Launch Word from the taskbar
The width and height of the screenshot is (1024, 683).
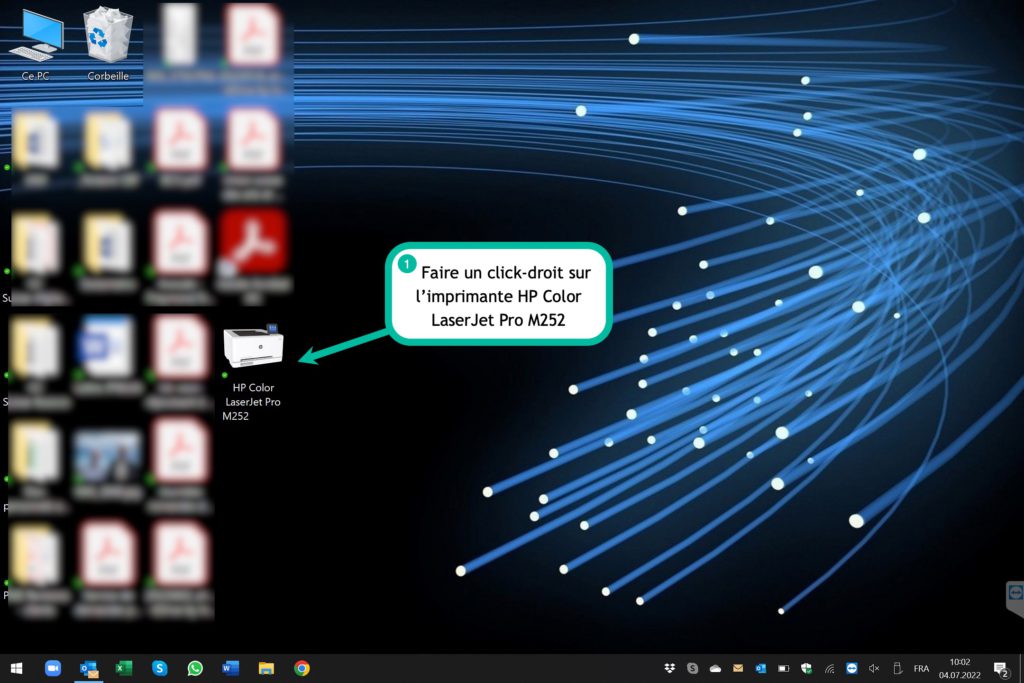231,668
